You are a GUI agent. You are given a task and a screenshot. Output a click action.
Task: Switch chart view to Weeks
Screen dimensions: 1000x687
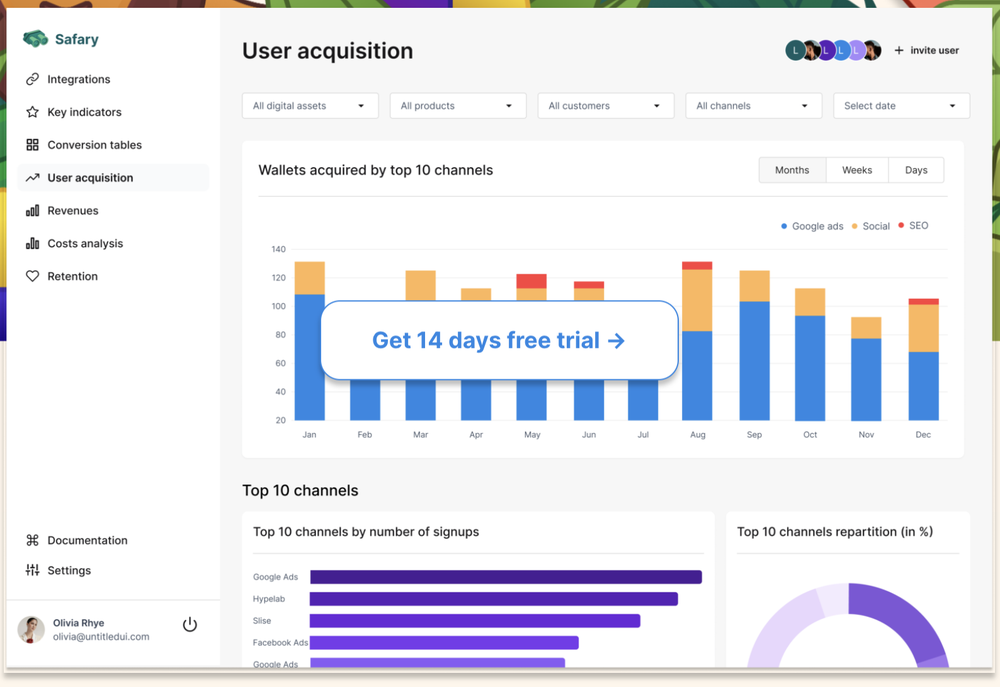[x=857, y=170]
